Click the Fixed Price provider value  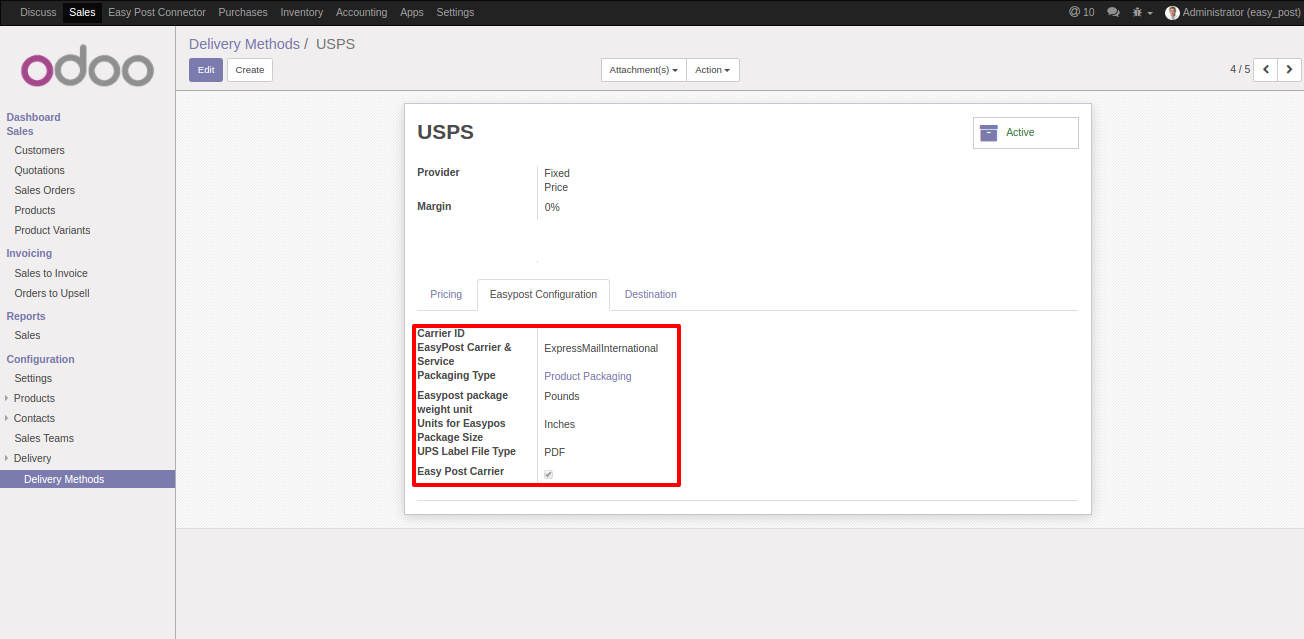click(557, 180)
